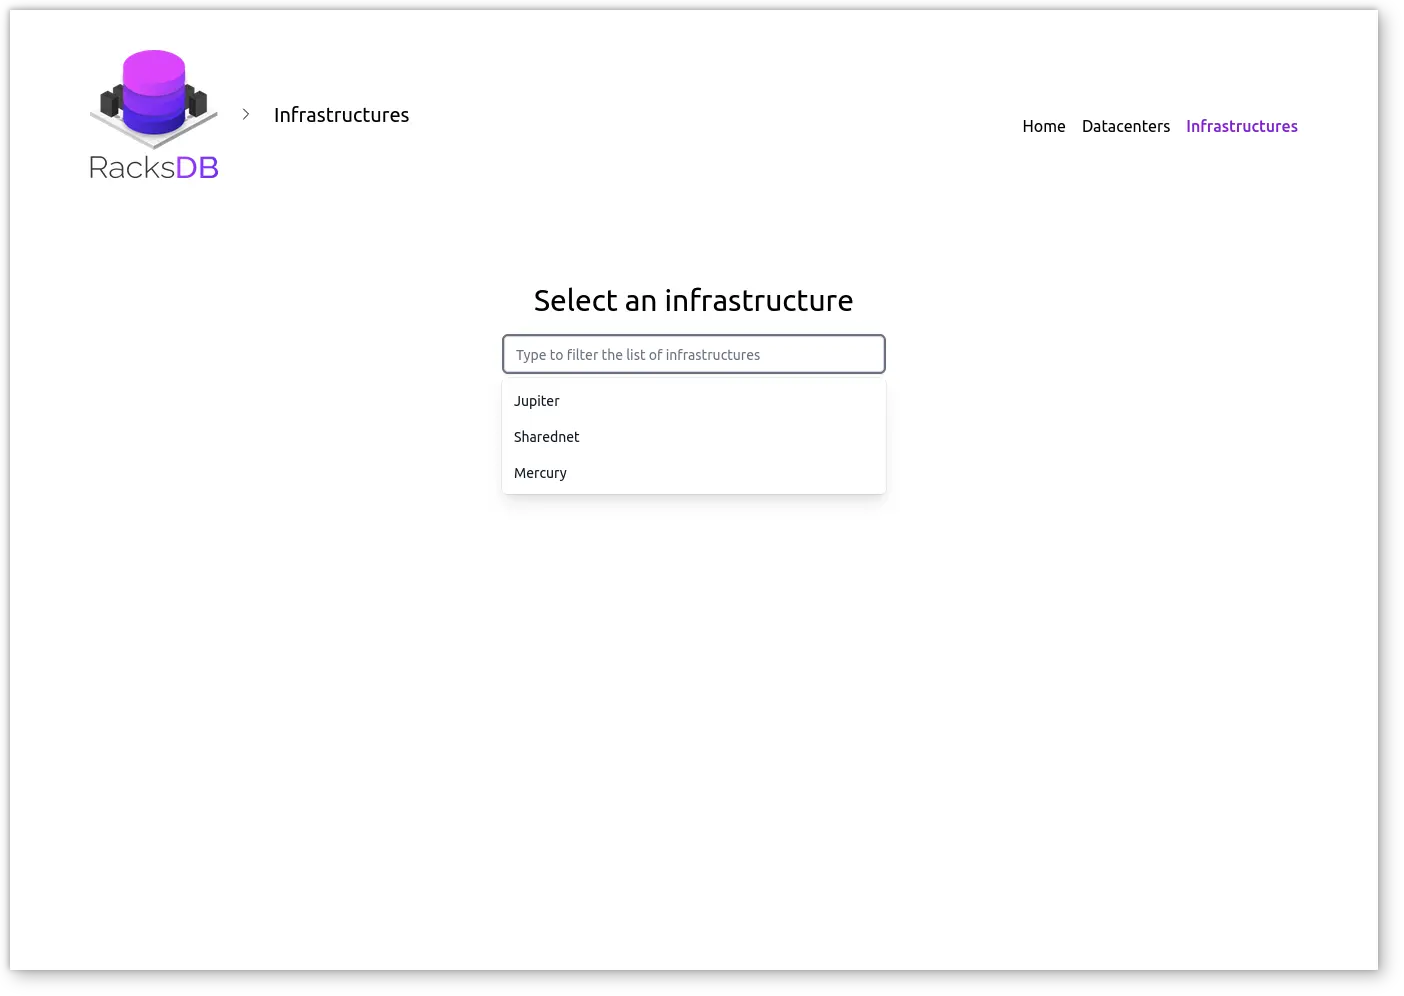The image size is (1404, 996).
Task: Focus the infrastructure filter input field
Action: pyautogui.click(x=694, y=354)
